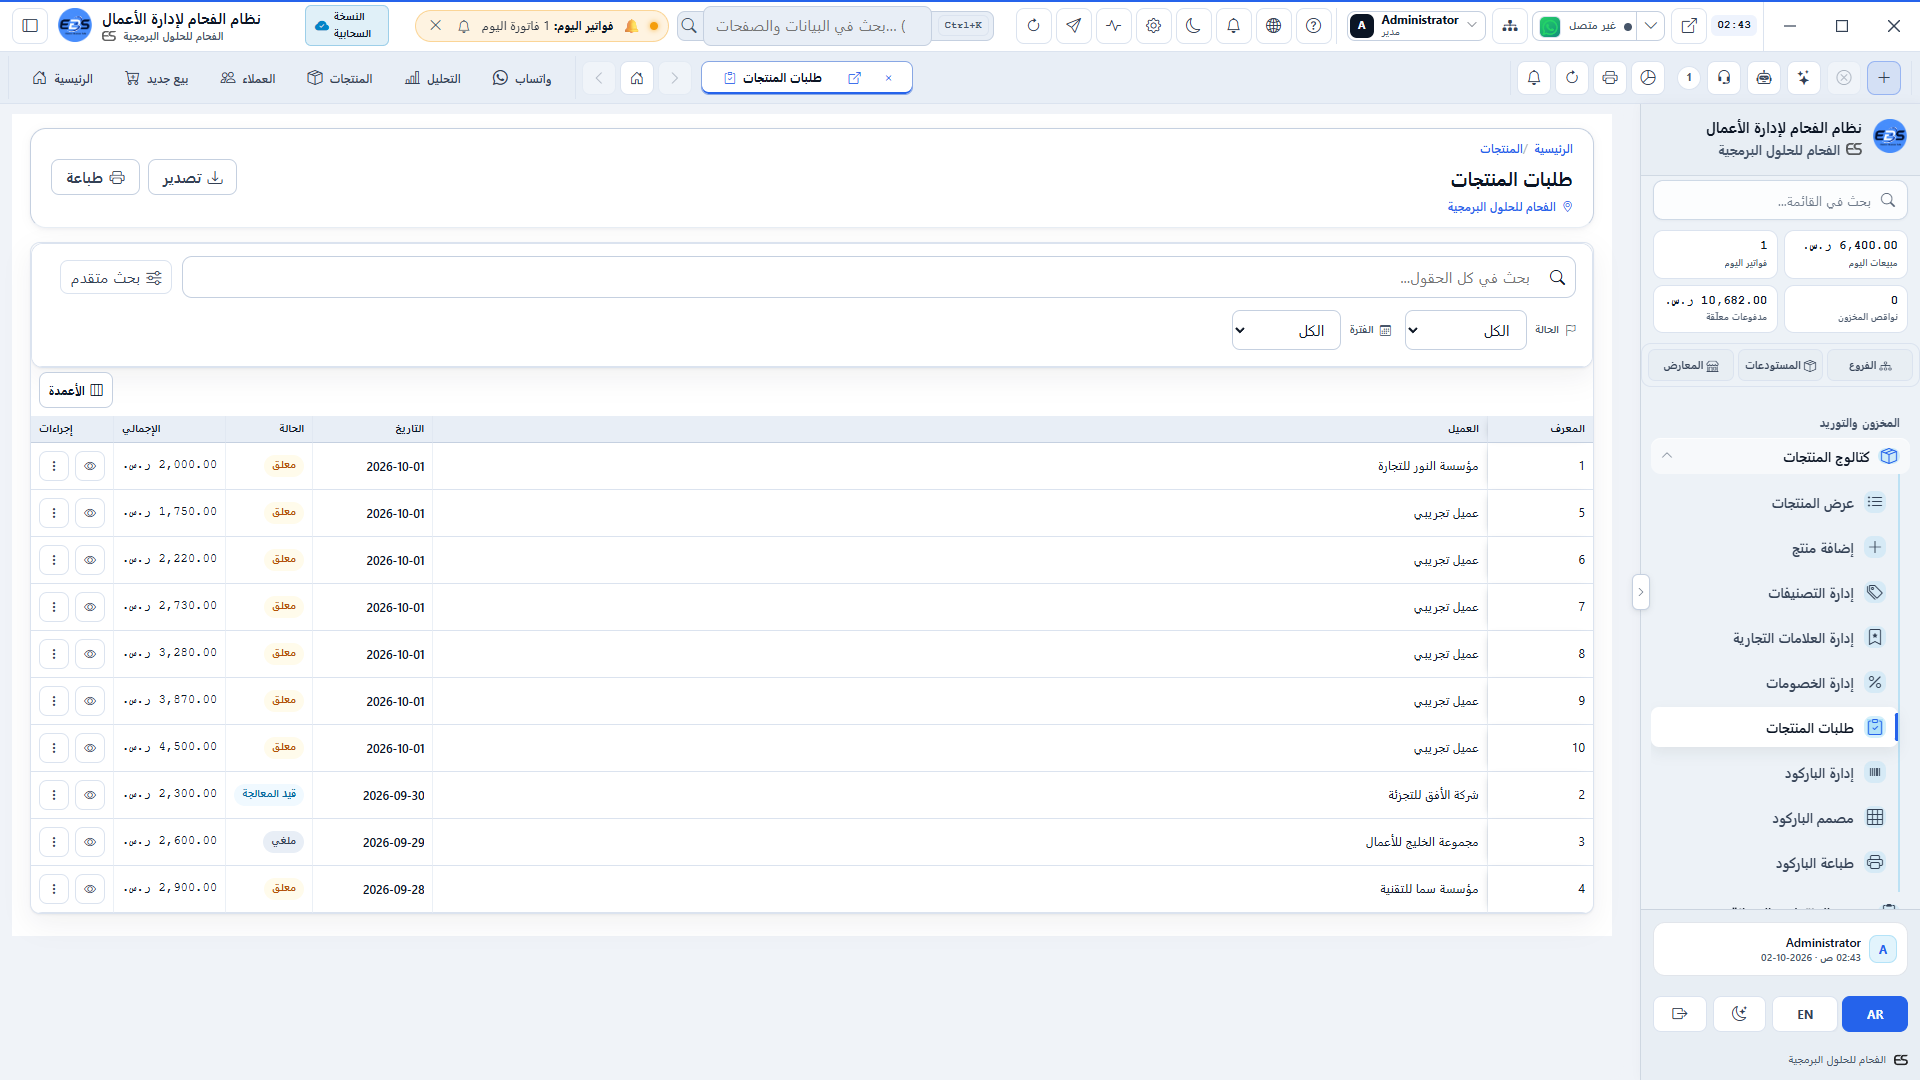Toggle the night mode button in the sidebar footer
Viewport: 1920px width, 1080px height.
pyautogui.click(x=1740, y=1014)
